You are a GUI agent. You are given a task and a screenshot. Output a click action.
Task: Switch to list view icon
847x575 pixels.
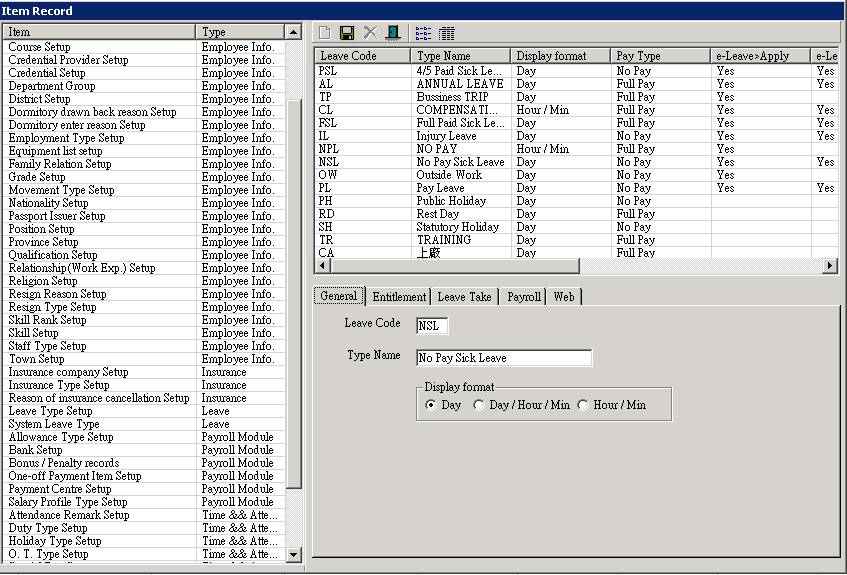click(423, 34)
